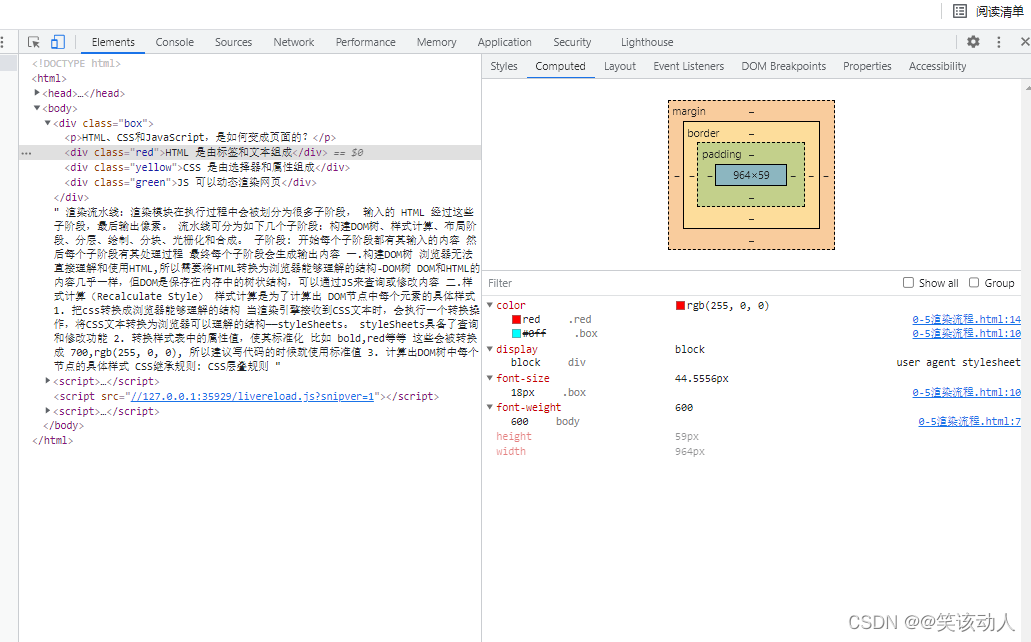Open the Security tab
The image size is (1031, 642).
pos(572,42)
